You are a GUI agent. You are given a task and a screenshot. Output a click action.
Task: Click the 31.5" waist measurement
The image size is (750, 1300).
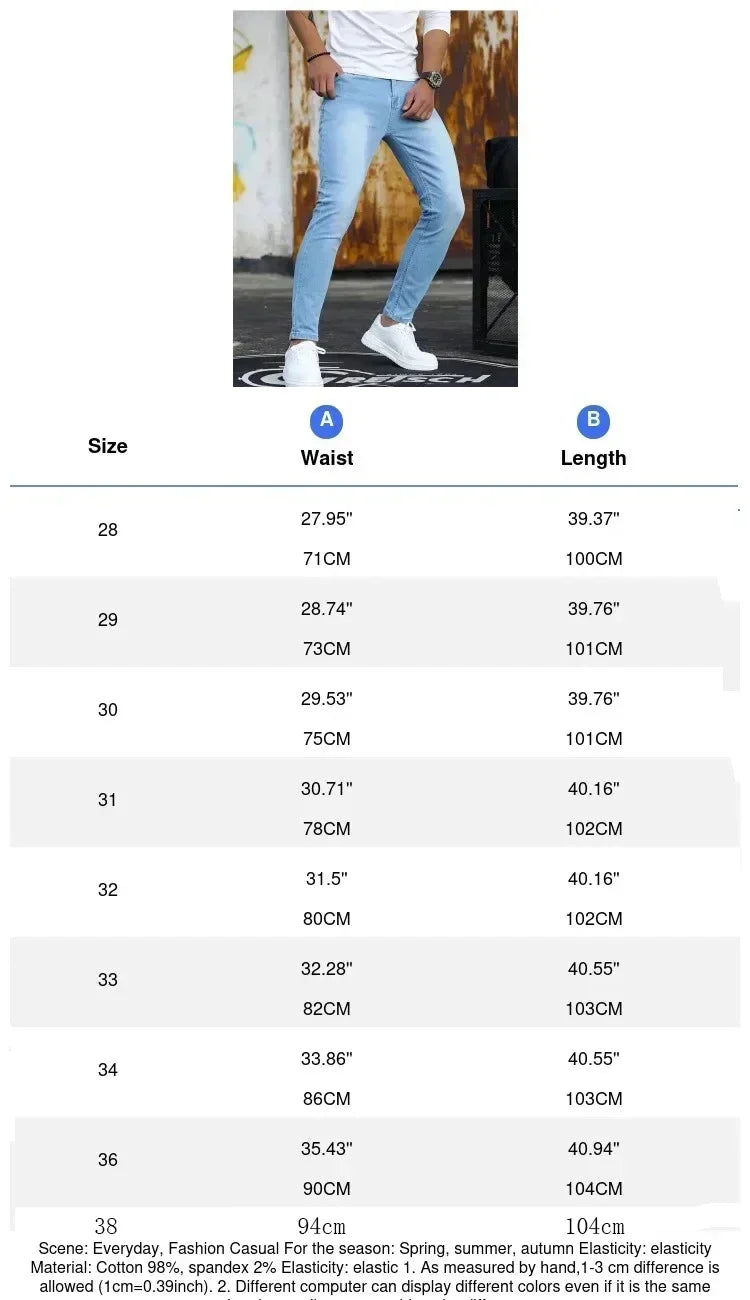(x=327, y=879)
